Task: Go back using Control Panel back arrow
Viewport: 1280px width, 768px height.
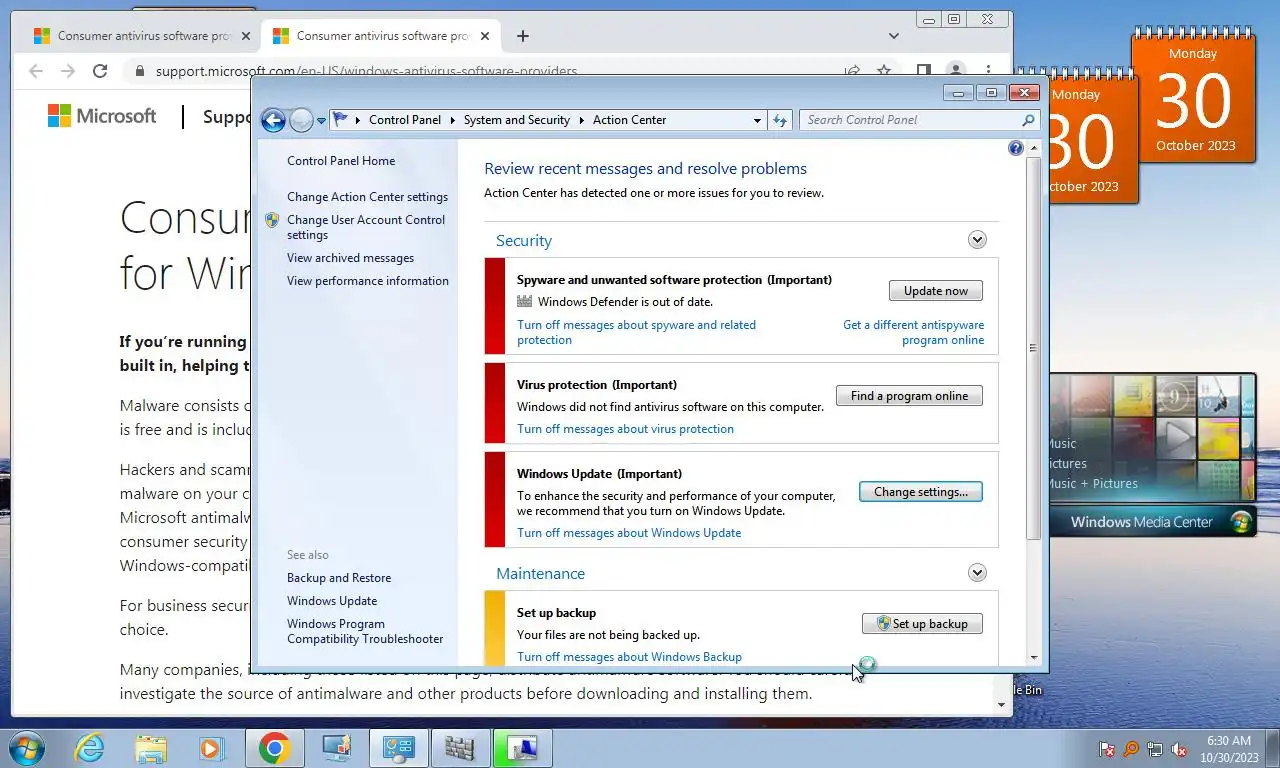Action: [273, 120]
